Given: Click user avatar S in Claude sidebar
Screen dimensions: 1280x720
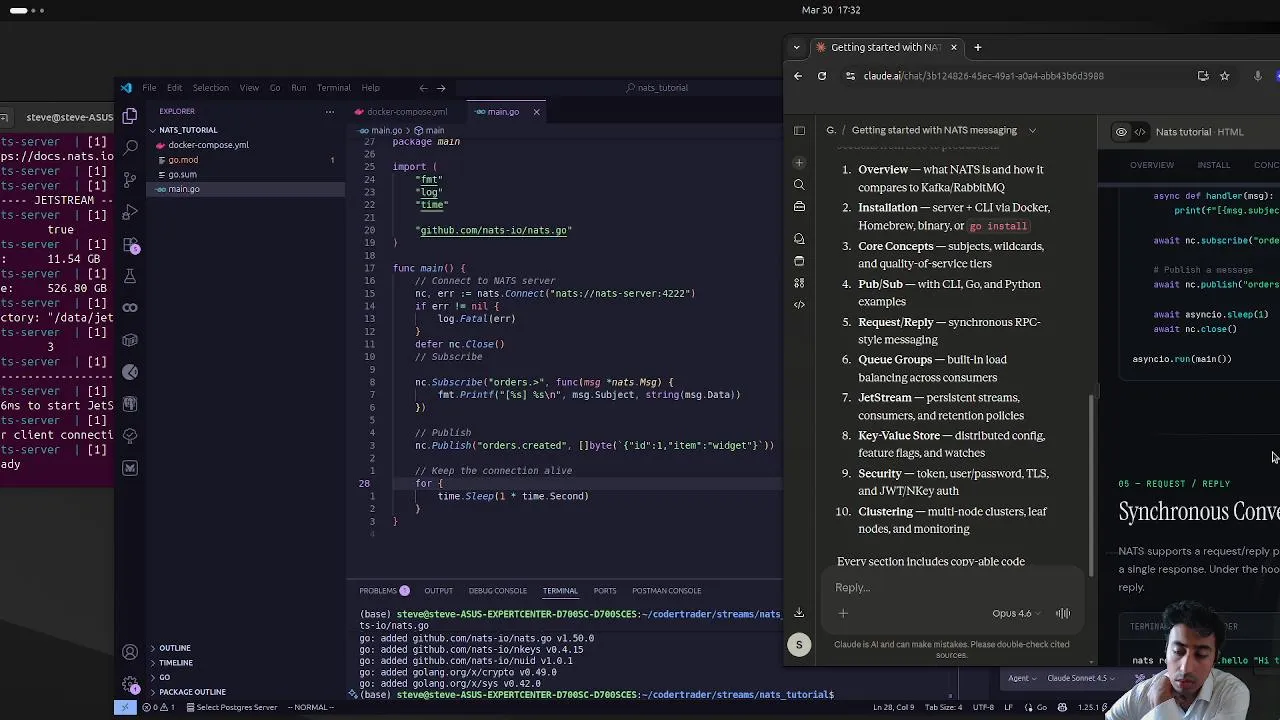Looking at the screenshot, I should click(x=799, y=645).
